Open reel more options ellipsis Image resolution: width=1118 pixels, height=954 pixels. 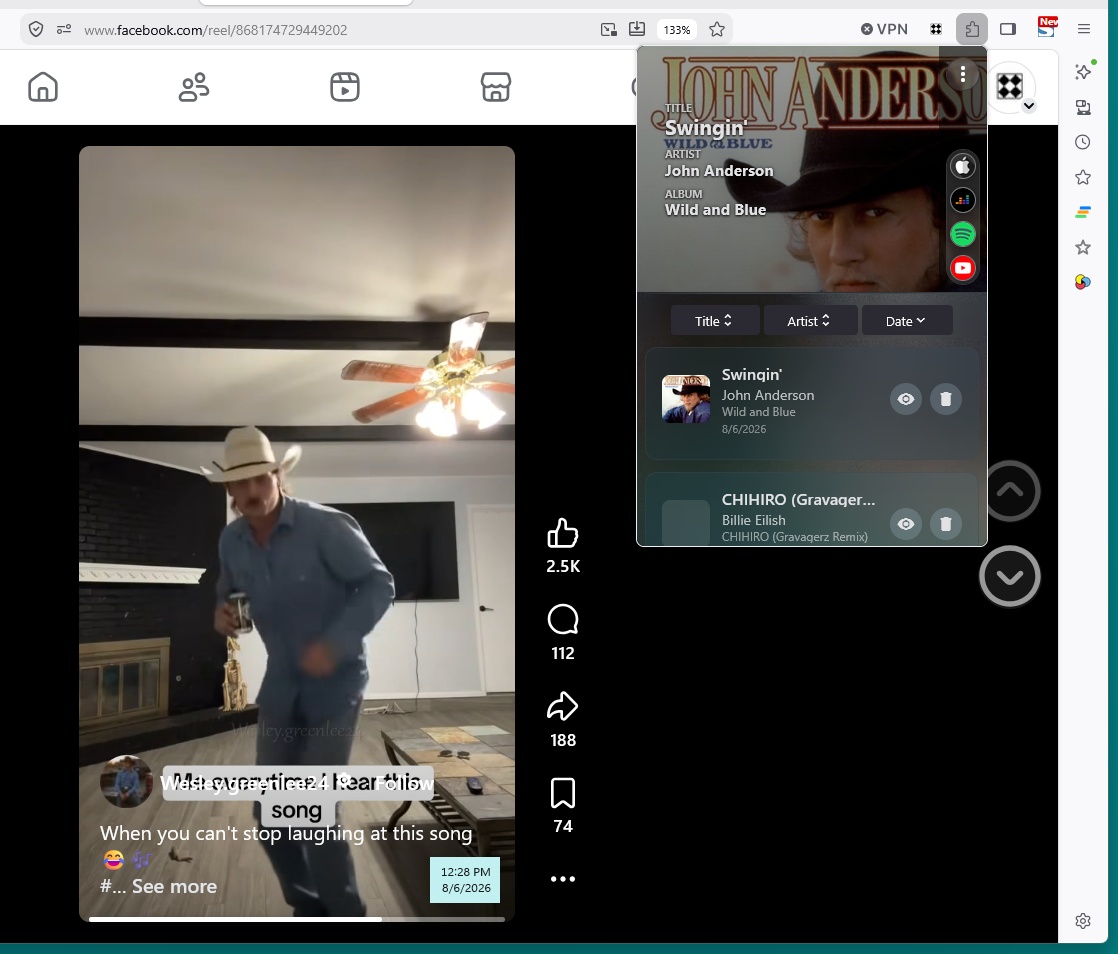pos(563,878)
